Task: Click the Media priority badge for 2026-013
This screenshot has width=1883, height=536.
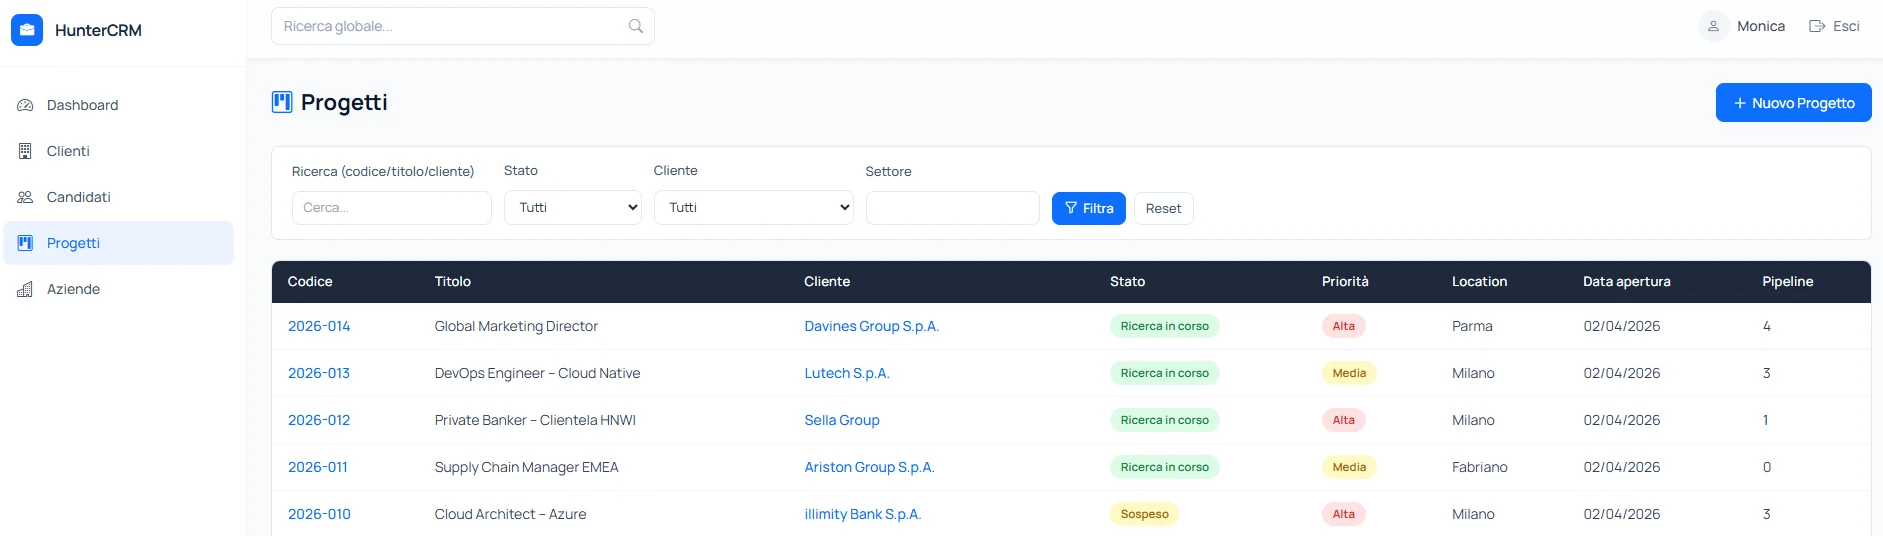Action: 1349,373
